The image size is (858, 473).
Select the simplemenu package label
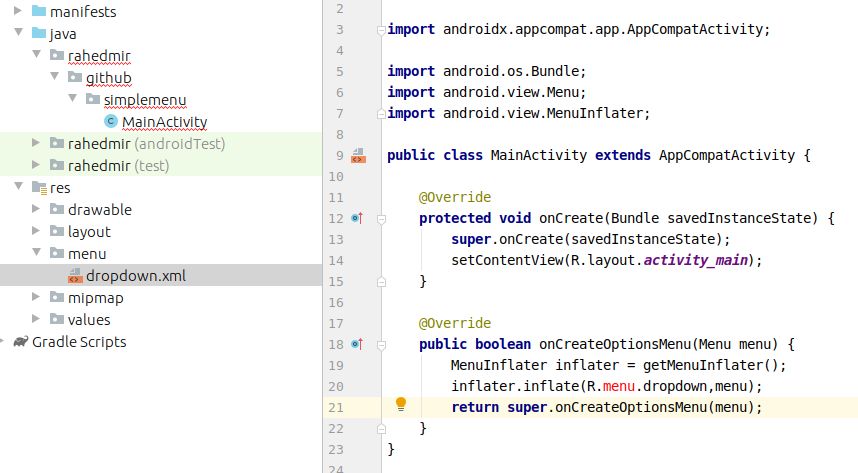pyautogui.click(x=145, y=100)
